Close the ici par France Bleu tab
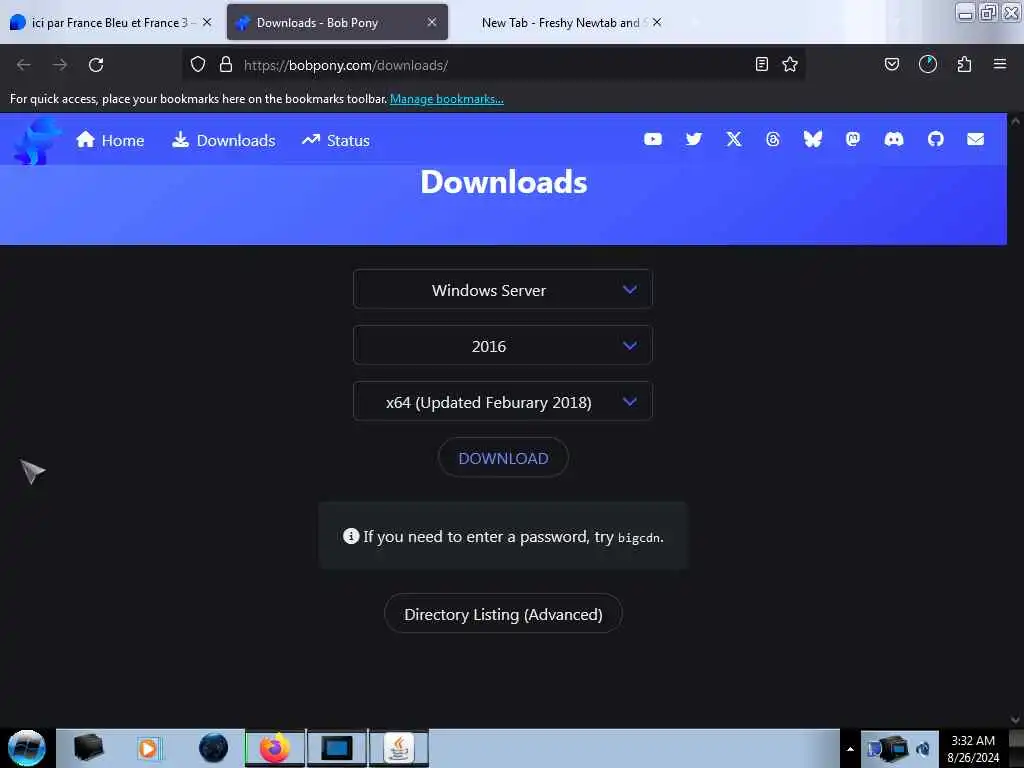The height and width of the screenshot is (768, 1024). pos(207,22)
